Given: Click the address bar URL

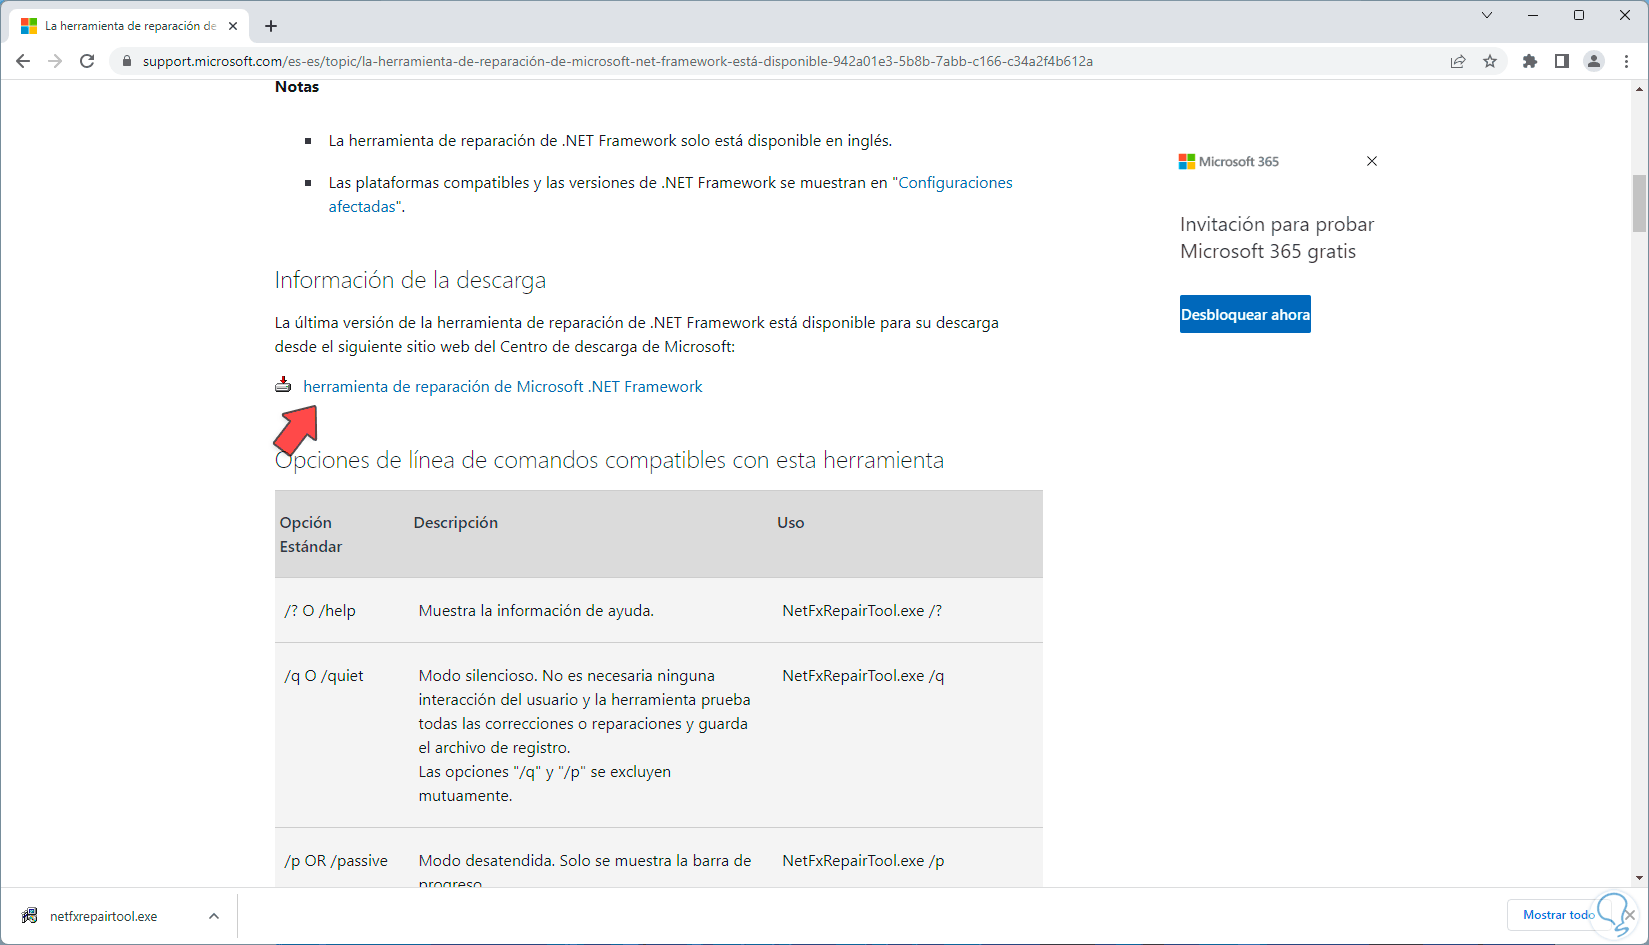Looking at the screenshot, I should [x=618, y=61].
